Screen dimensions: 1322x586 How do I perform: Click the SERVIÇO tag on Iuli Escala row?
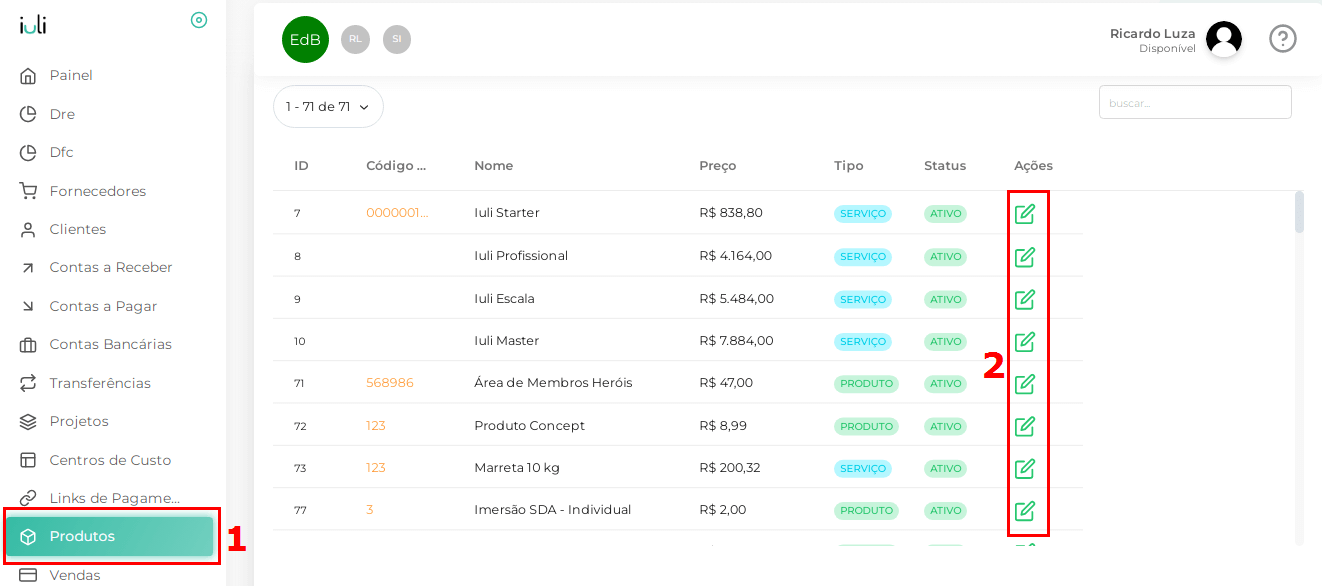click(x=863, y=299)
